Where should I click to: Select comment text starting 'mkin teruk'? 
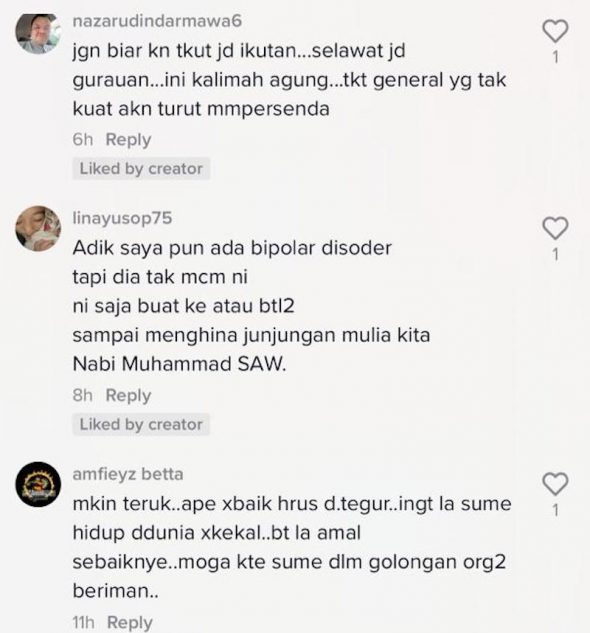click(292, 547)
